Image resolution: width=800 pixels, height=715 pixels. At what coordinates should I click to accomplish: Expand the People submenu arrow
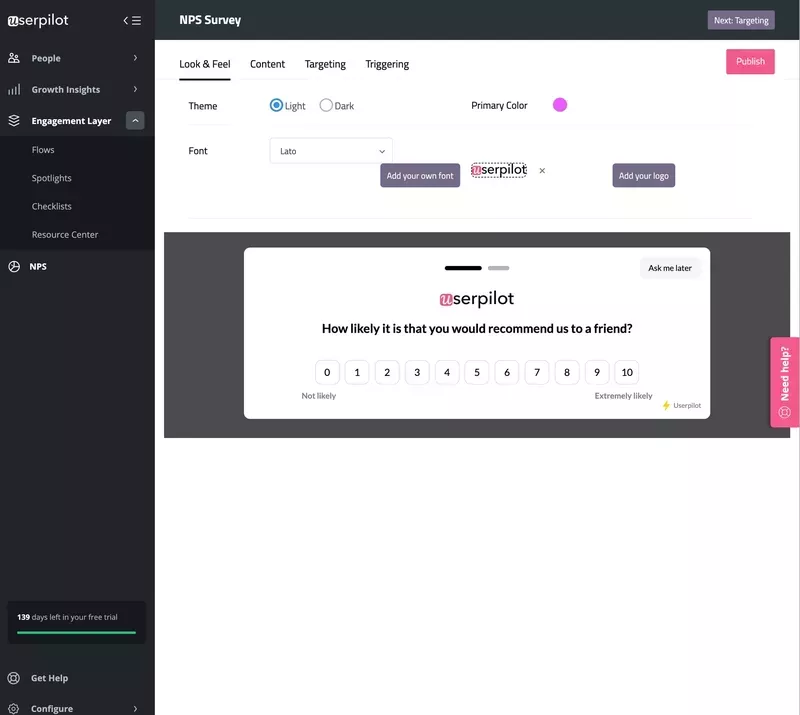[135, 58]
